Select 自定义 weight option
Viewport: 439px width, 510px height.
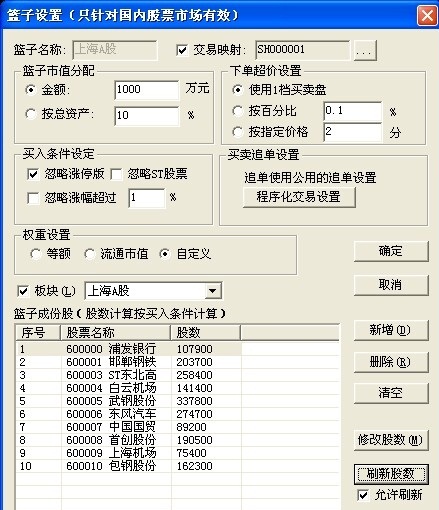(x=165, y=254)
